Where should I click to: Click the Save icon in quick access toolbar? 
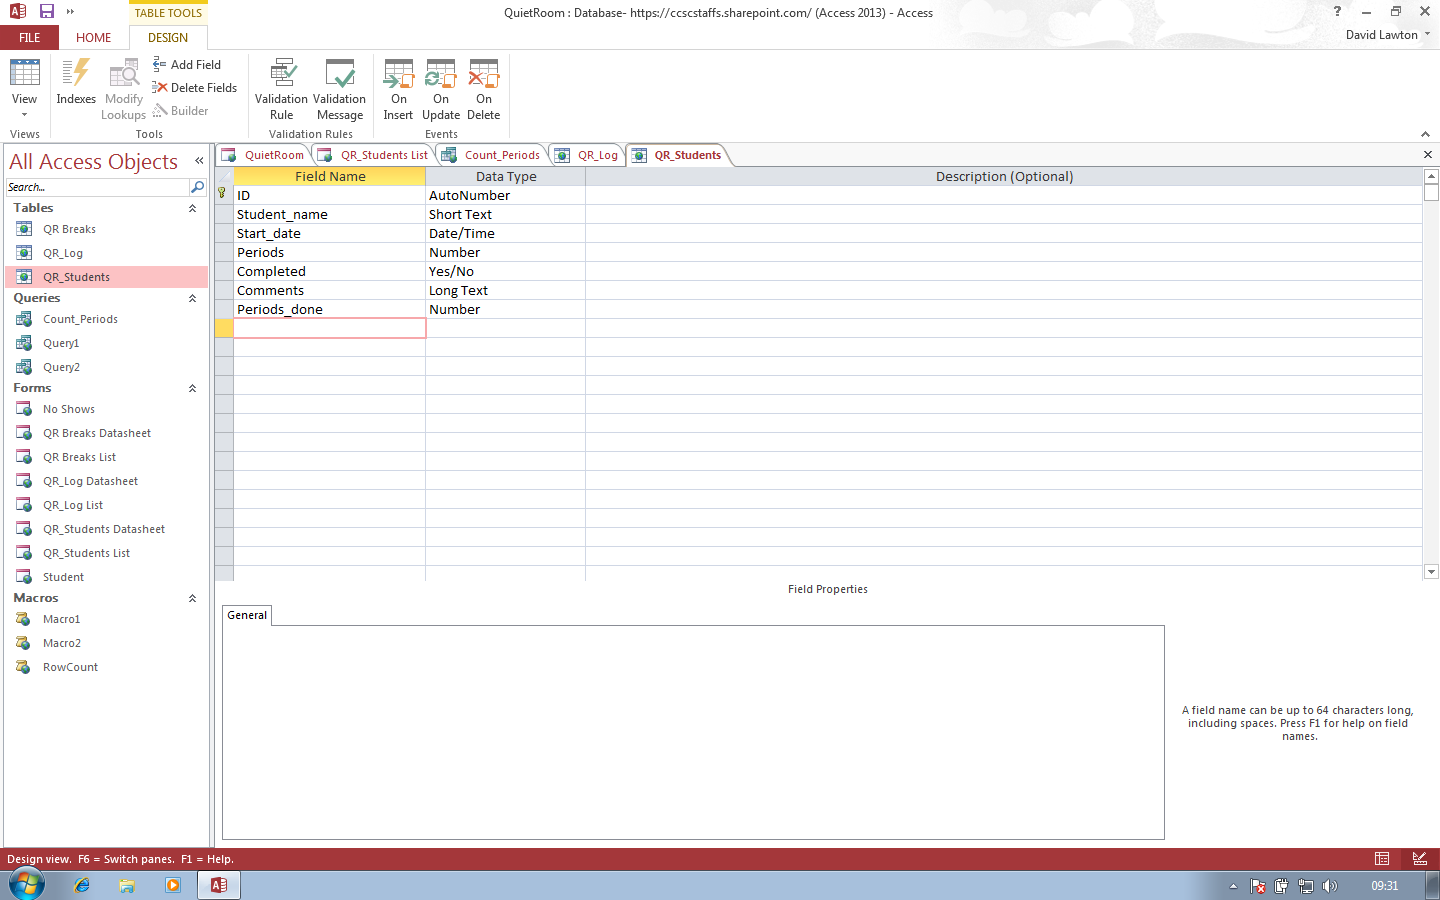pyautogui.click(x=47, y=12)
